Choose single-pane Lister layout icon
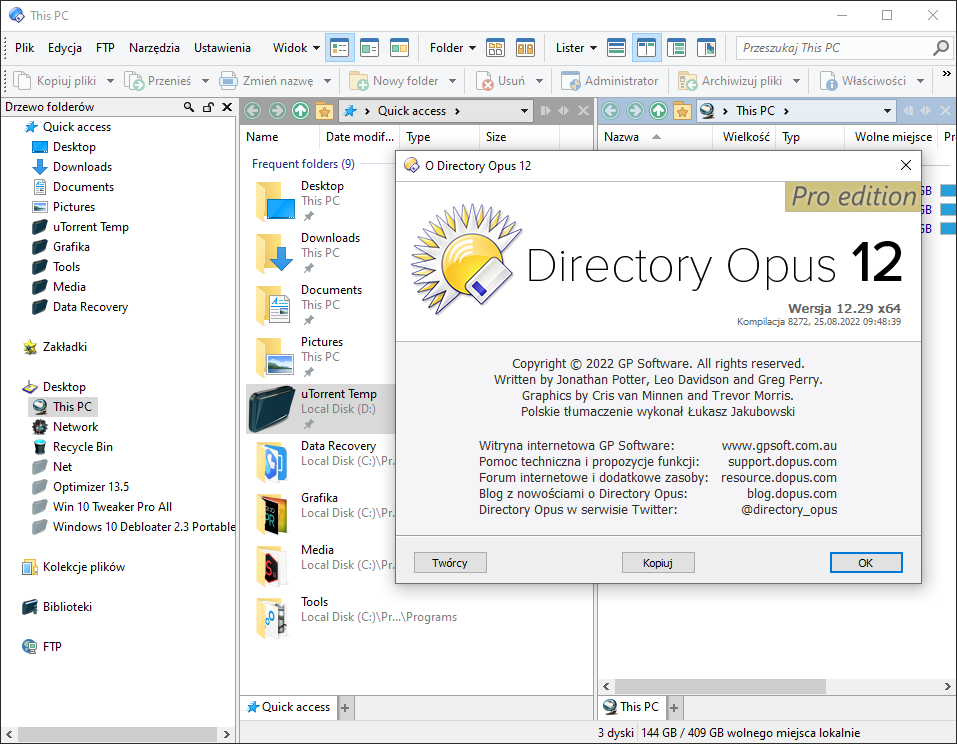Screen dimensions: 957x744 [x=616, y=48]
